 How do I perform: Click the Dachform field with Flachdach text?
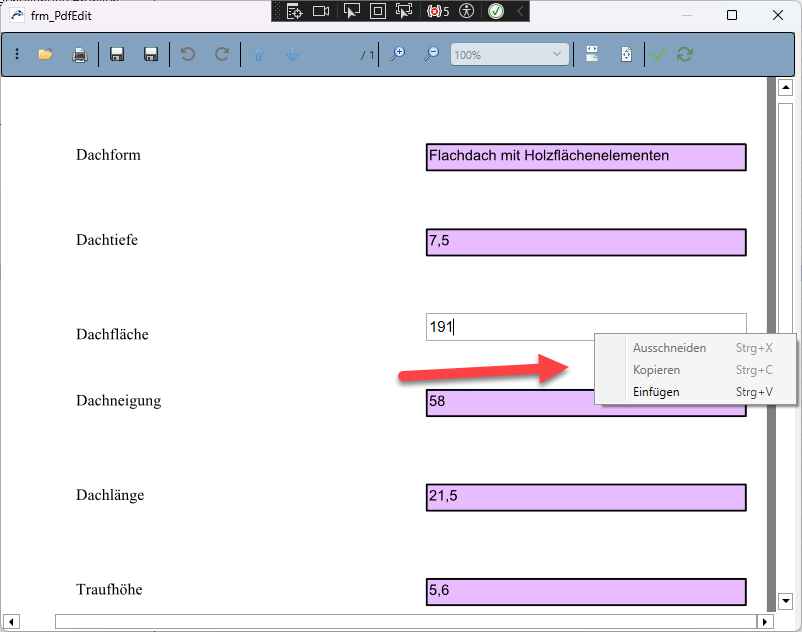click(586, 157)
